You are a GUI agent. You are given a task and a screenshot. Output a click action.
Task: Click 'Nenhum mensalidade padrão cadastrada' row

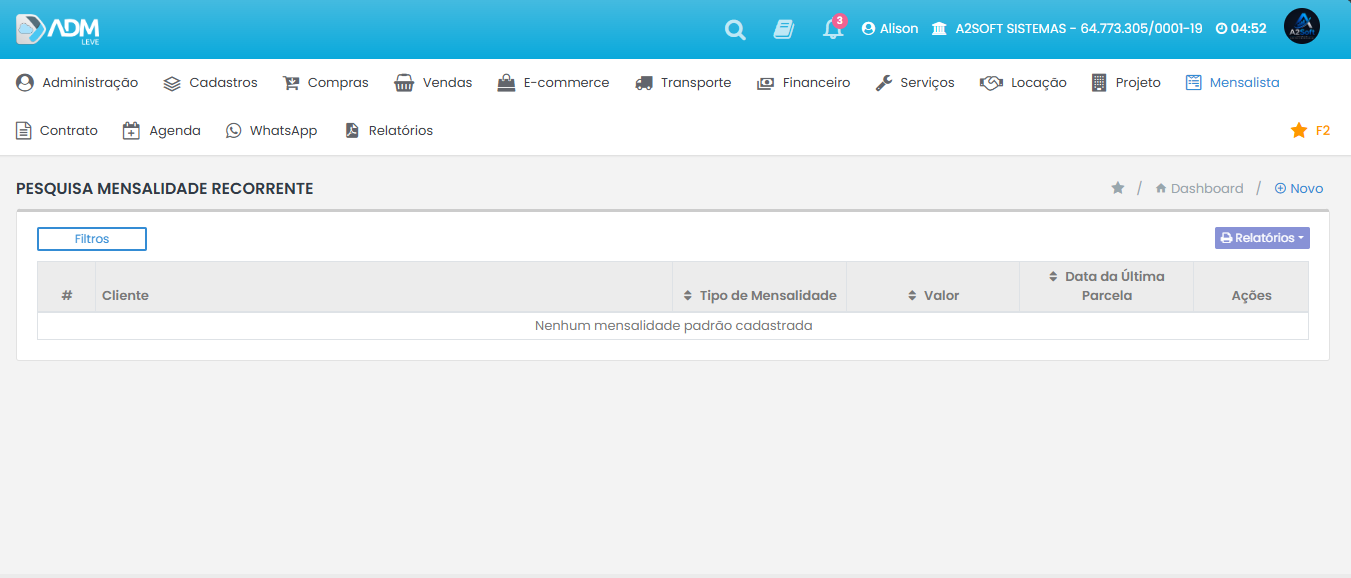click(x=673, y=326)
